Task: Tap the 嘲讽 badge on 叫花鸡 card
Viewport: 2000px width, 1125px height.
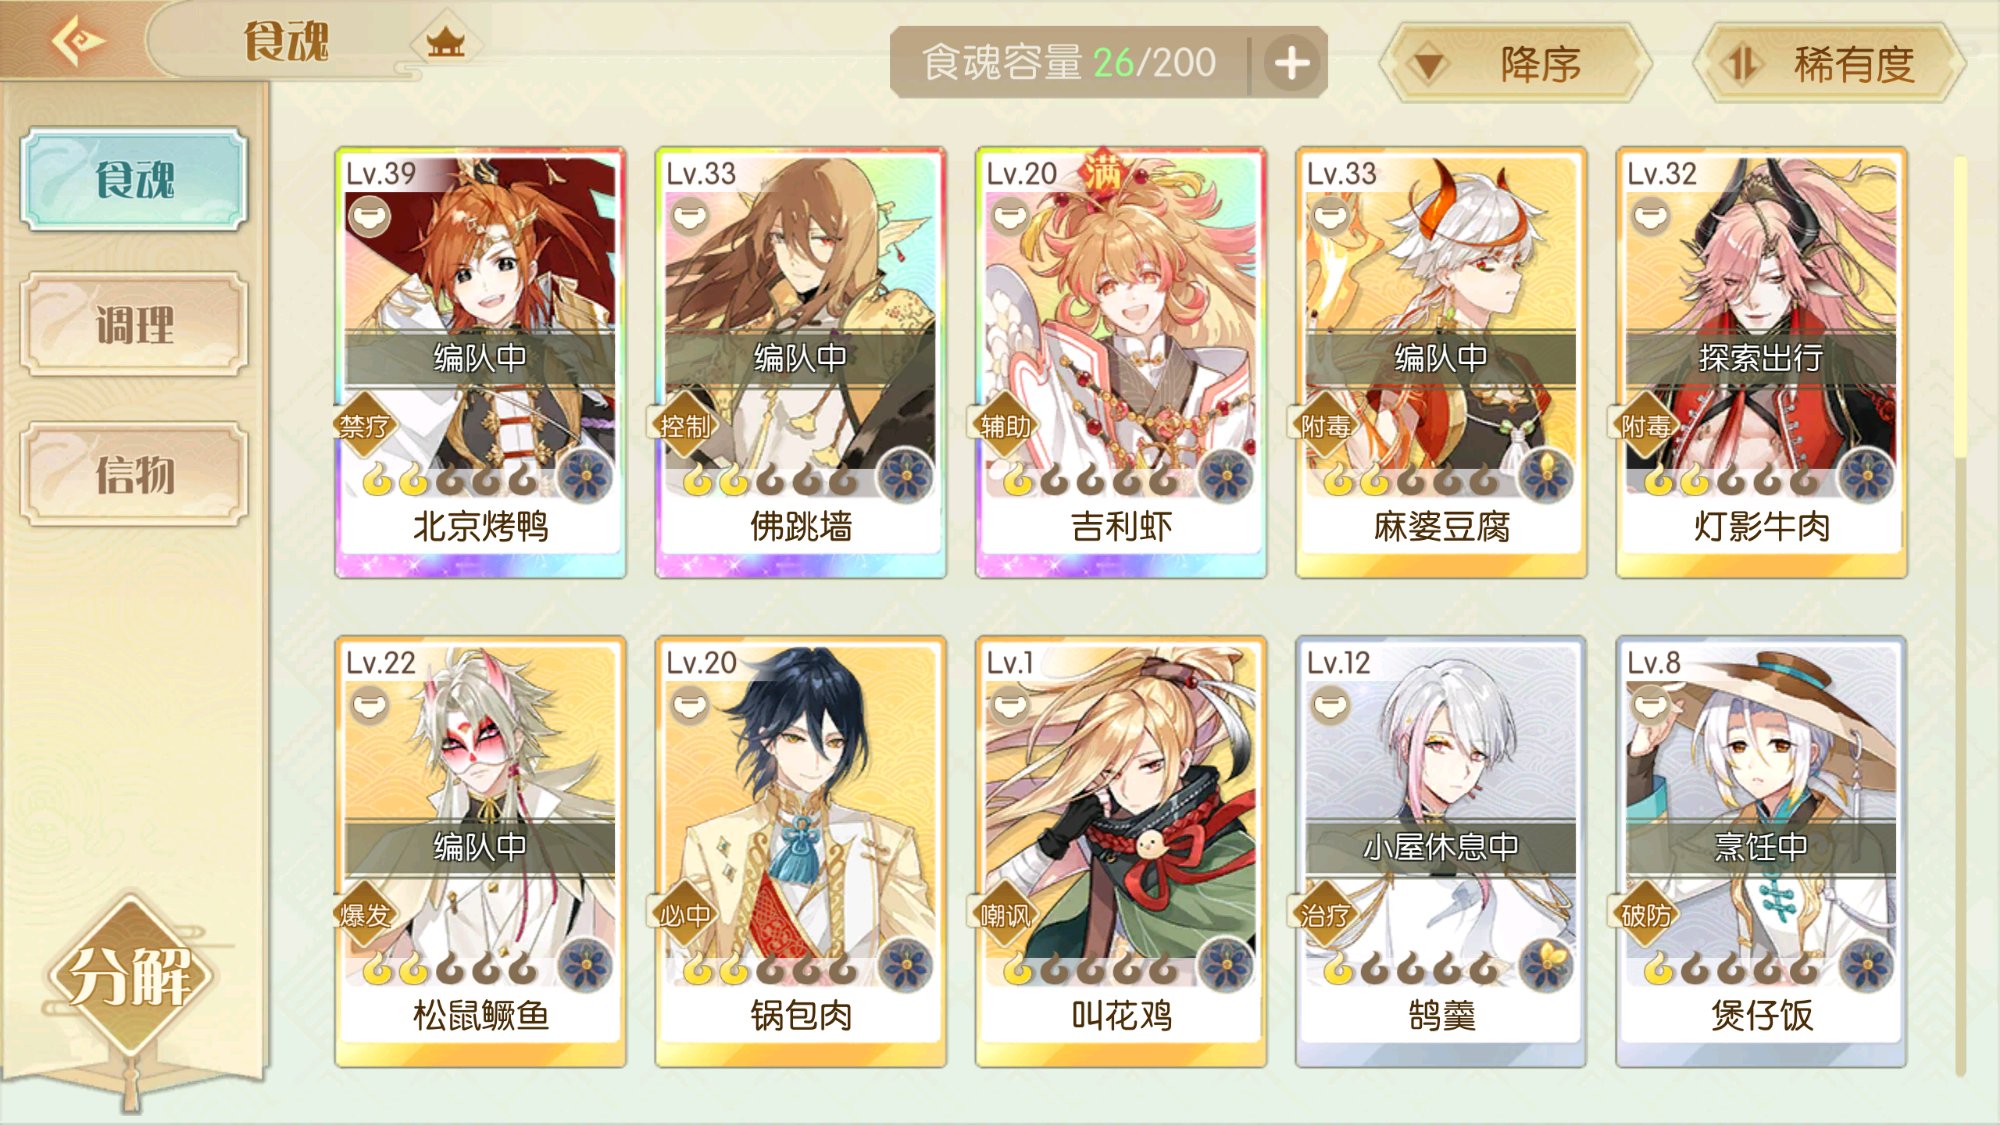Action: [1005, 915]
